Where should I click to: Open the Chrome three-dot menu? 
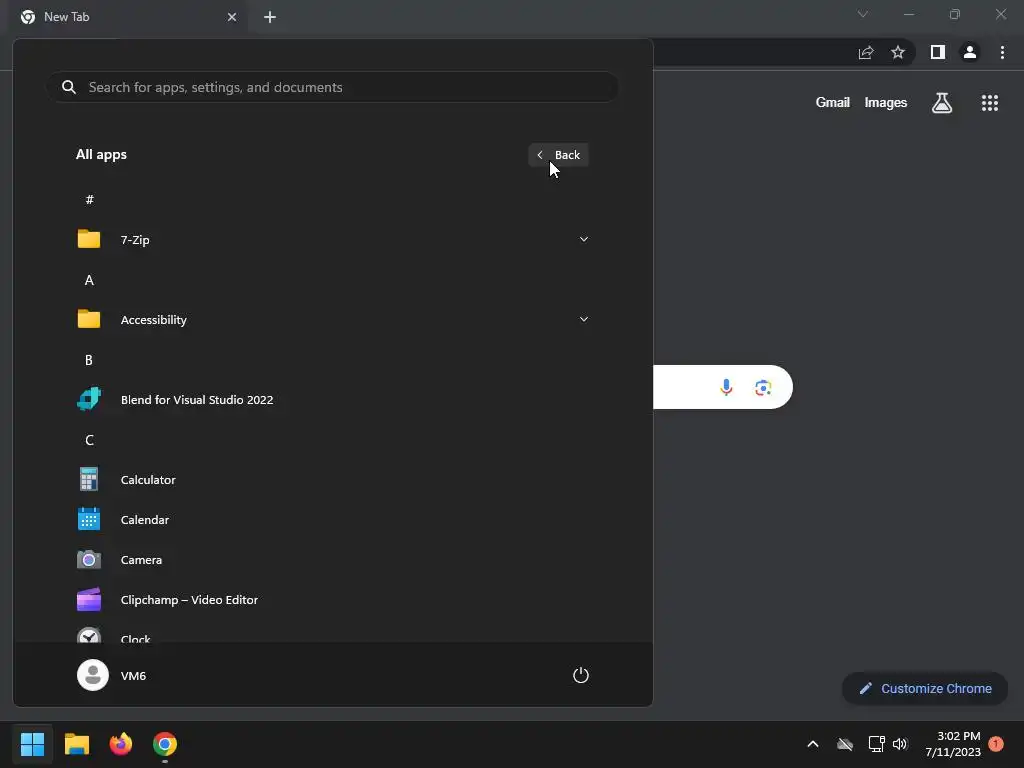1002,52
